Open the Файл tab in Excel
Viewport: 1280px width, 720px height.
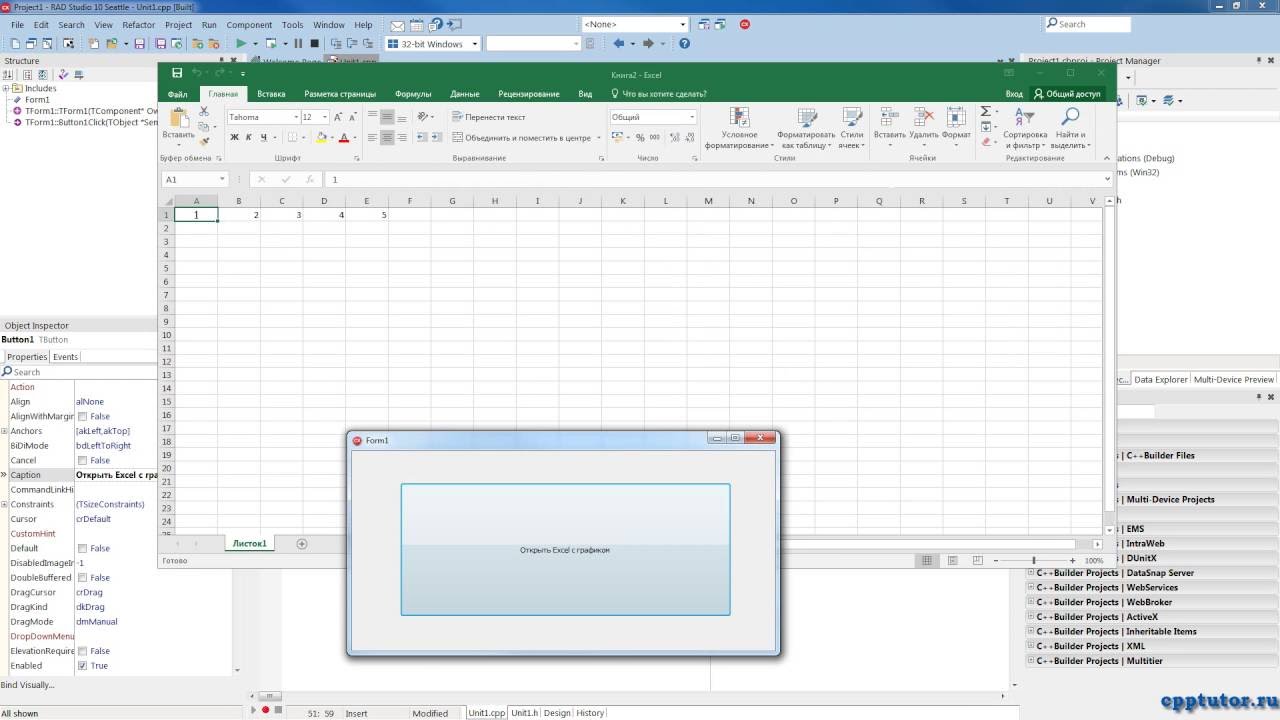pyautogui.click(x=177, y=94)
